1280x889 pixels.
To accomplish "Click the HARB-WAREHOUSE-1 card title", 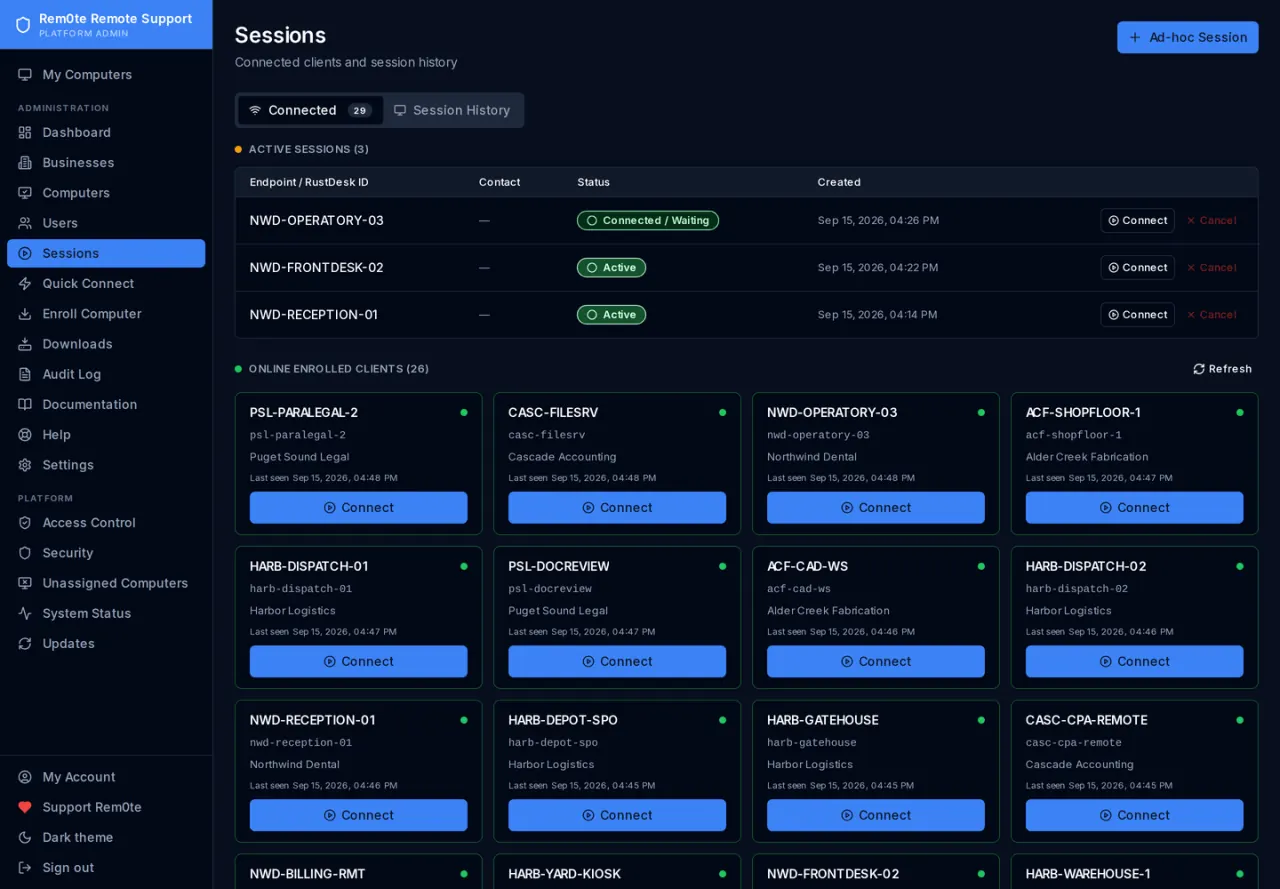I will (x=1088, y=874).
